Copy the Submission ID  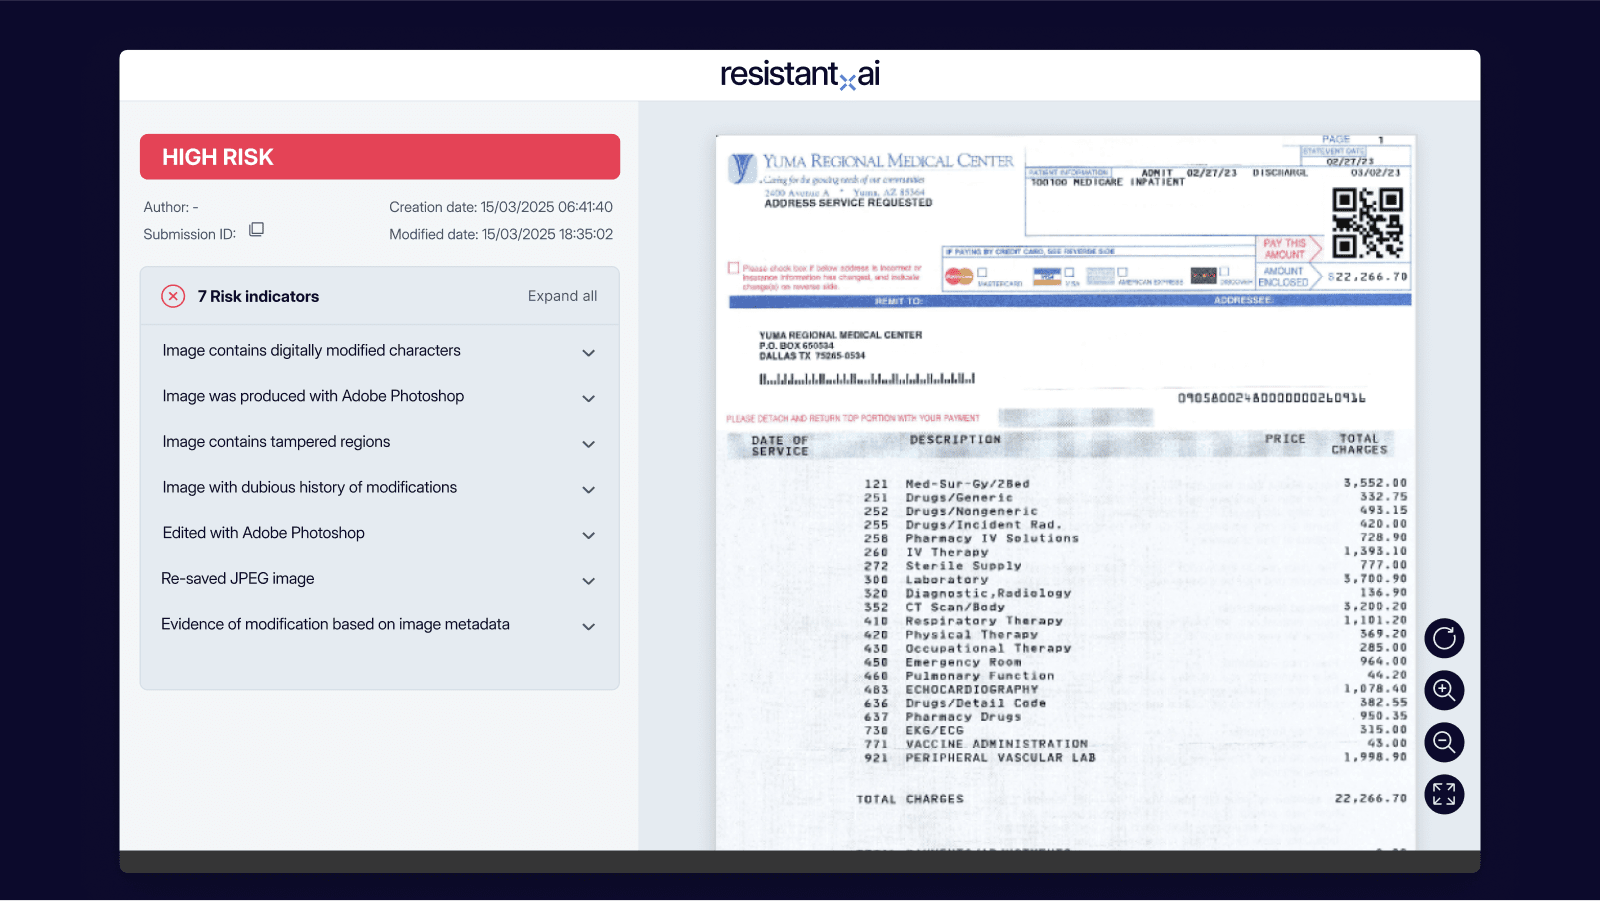tap(256, 230)
